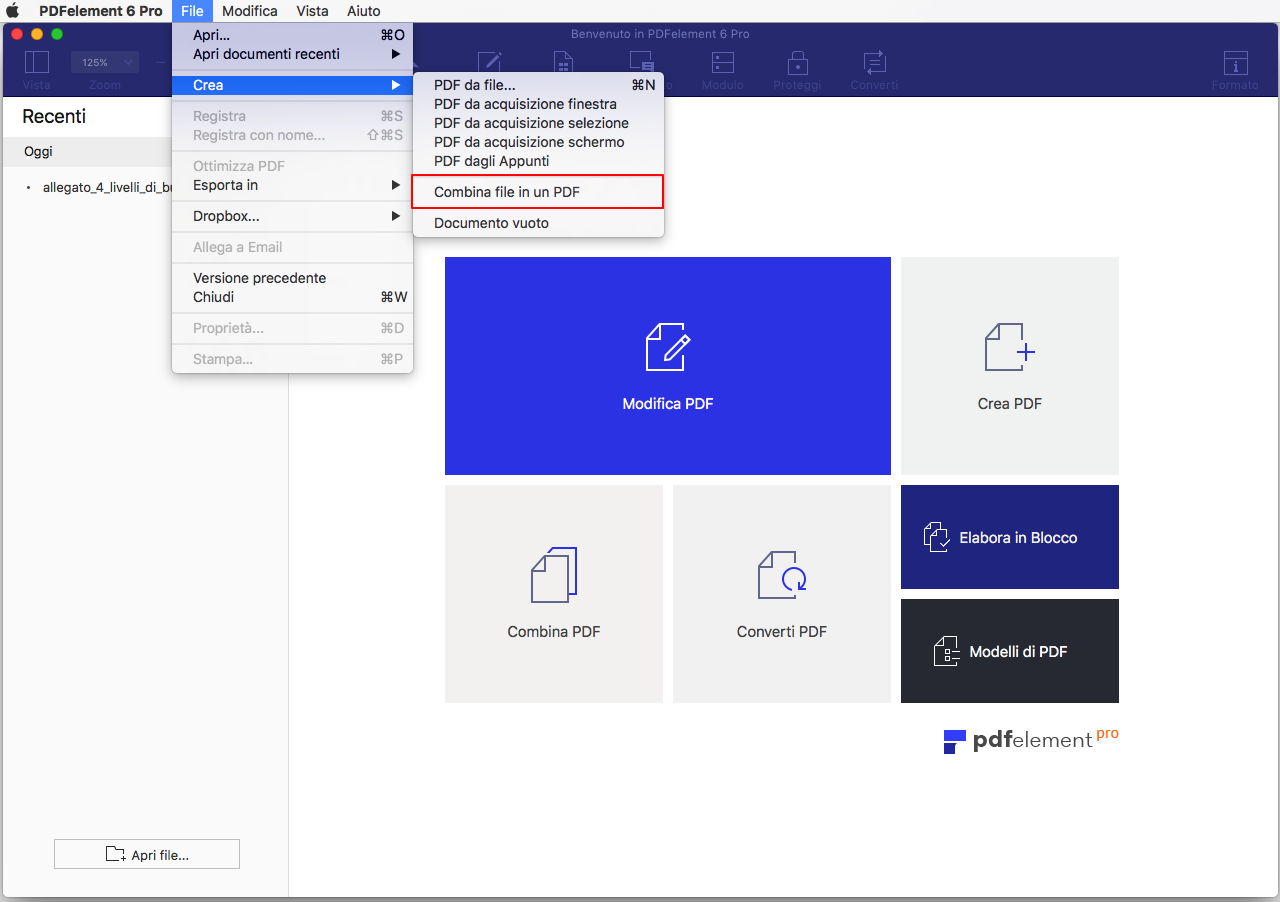Open the PDFelement 6 Pro application menu
The image size is (1280, 902).
click(x=100, y=11)
